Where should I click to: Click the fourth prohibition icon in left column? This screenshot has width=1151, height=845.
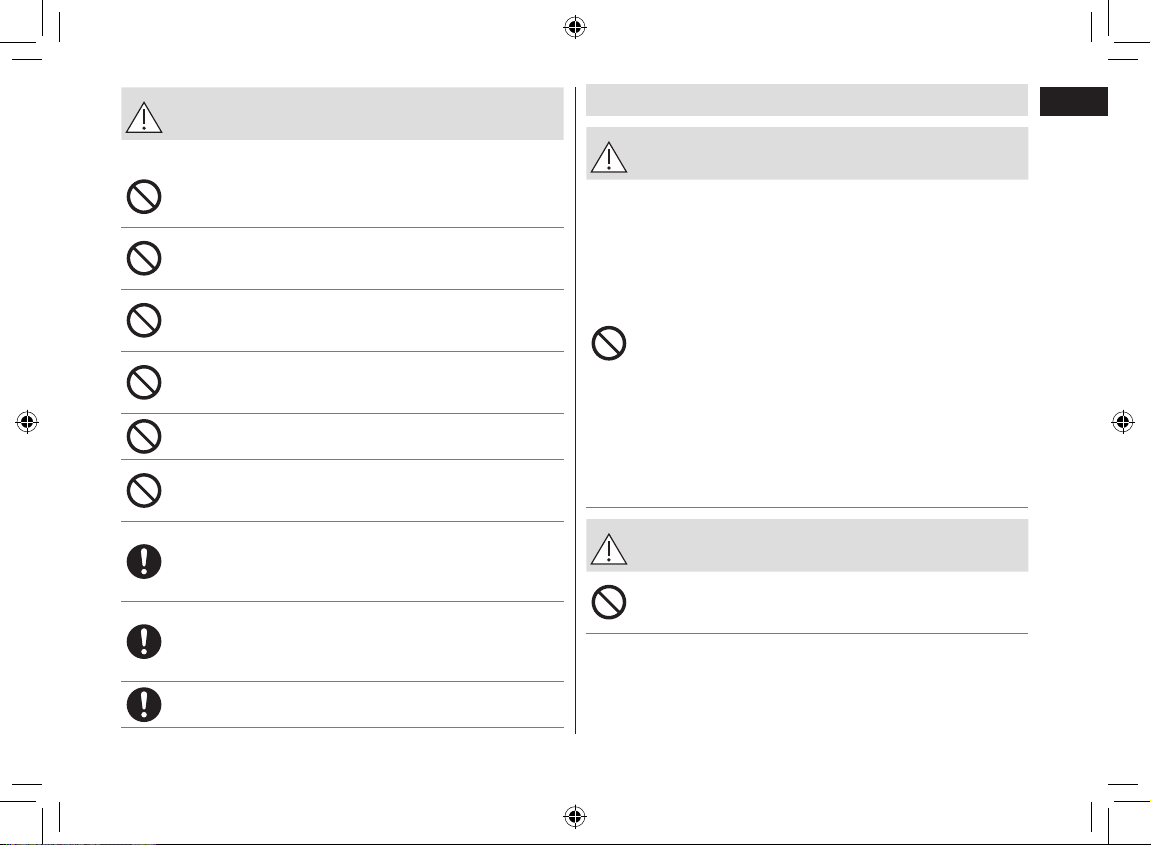tap(144, 382)
